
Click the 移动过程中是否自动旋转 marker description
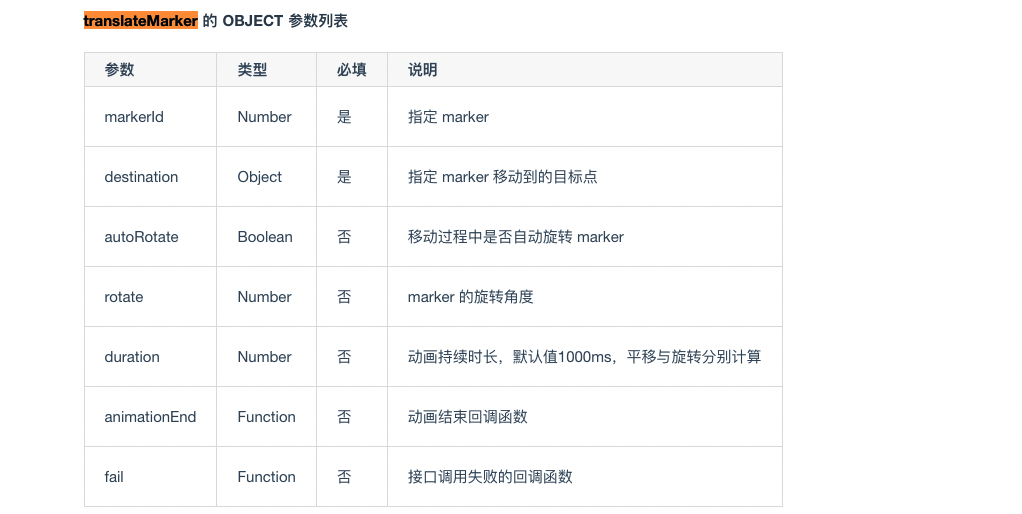[515, 237]
